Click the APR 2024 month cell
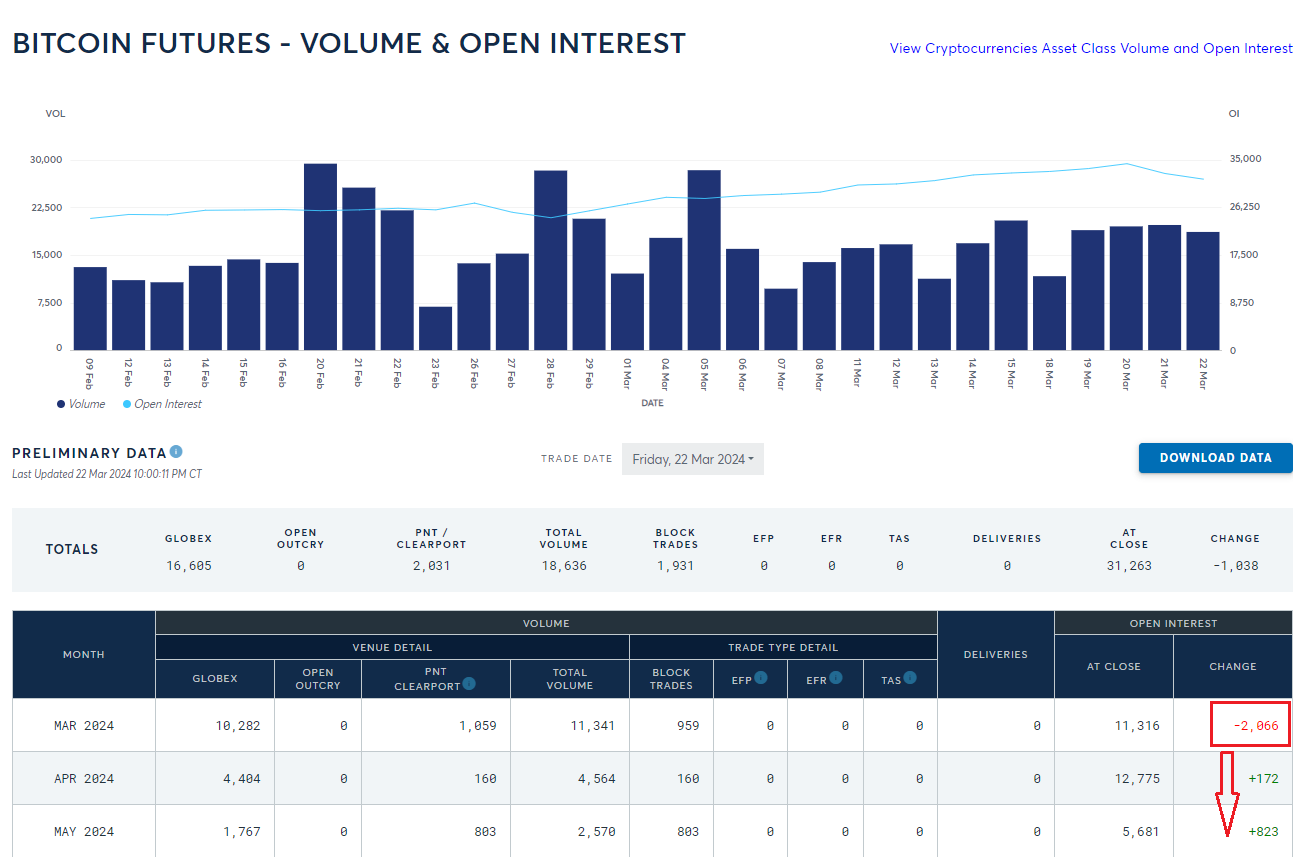The width and height of the screenshot is (1293, 857). pos(84,778)
